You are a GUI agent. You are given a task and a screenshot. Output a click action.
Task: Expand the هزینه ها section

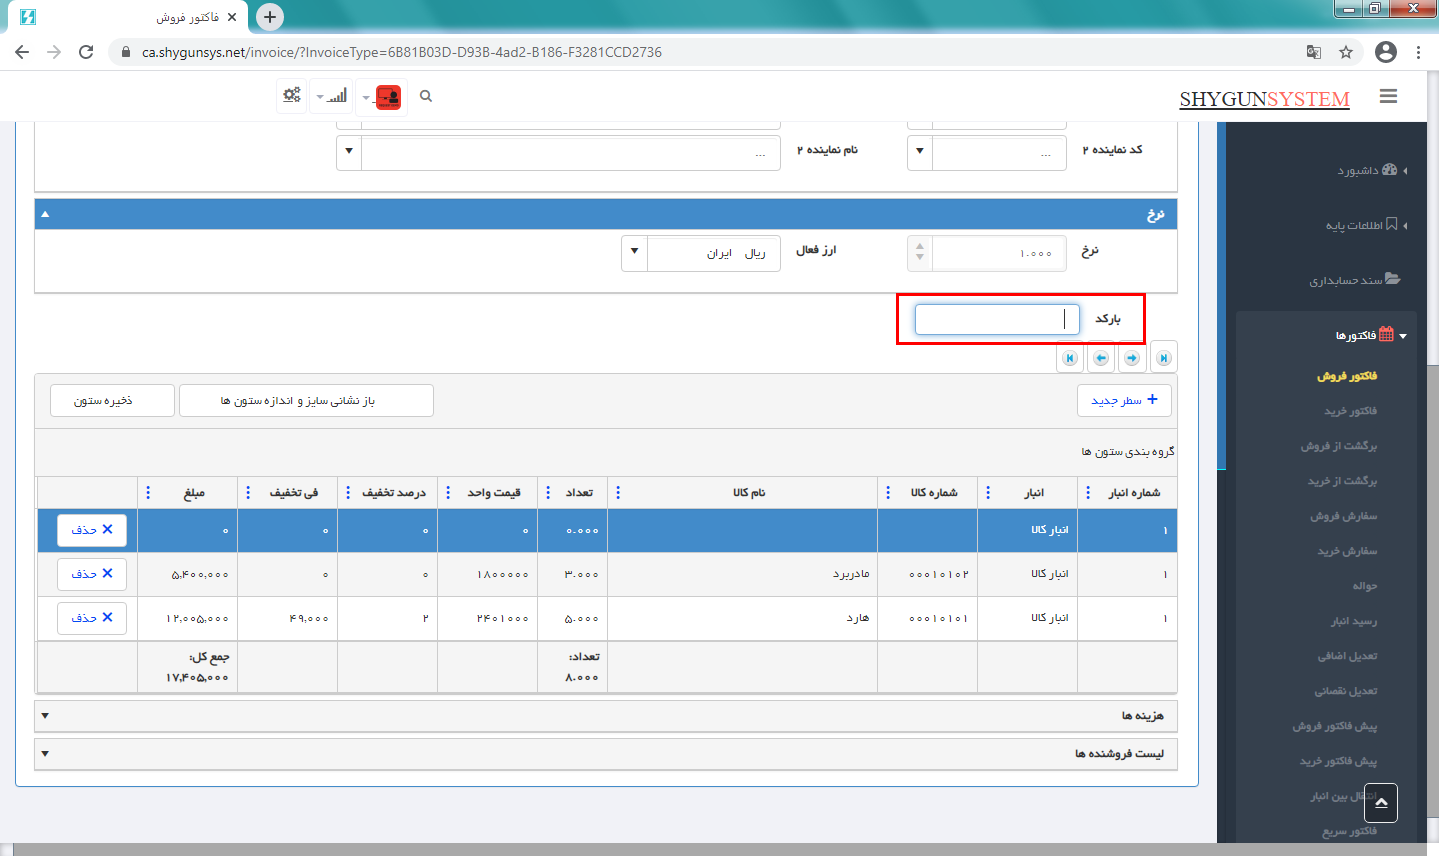45,716
